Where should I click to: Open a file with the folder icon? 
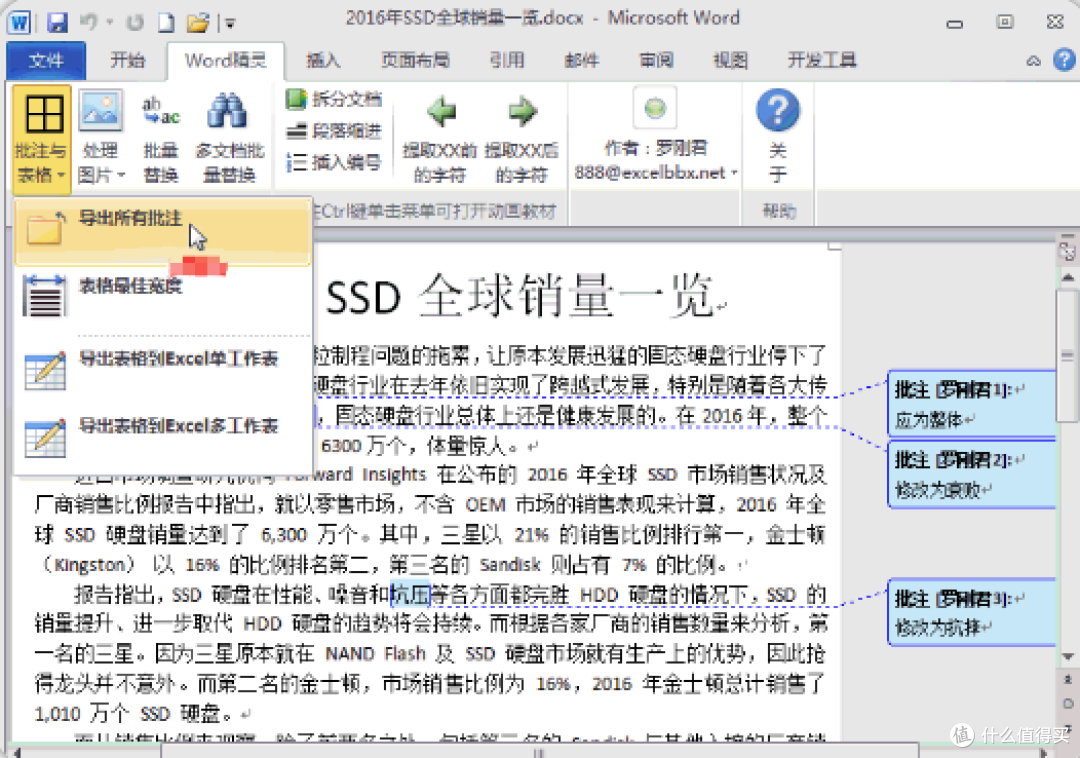198,23
